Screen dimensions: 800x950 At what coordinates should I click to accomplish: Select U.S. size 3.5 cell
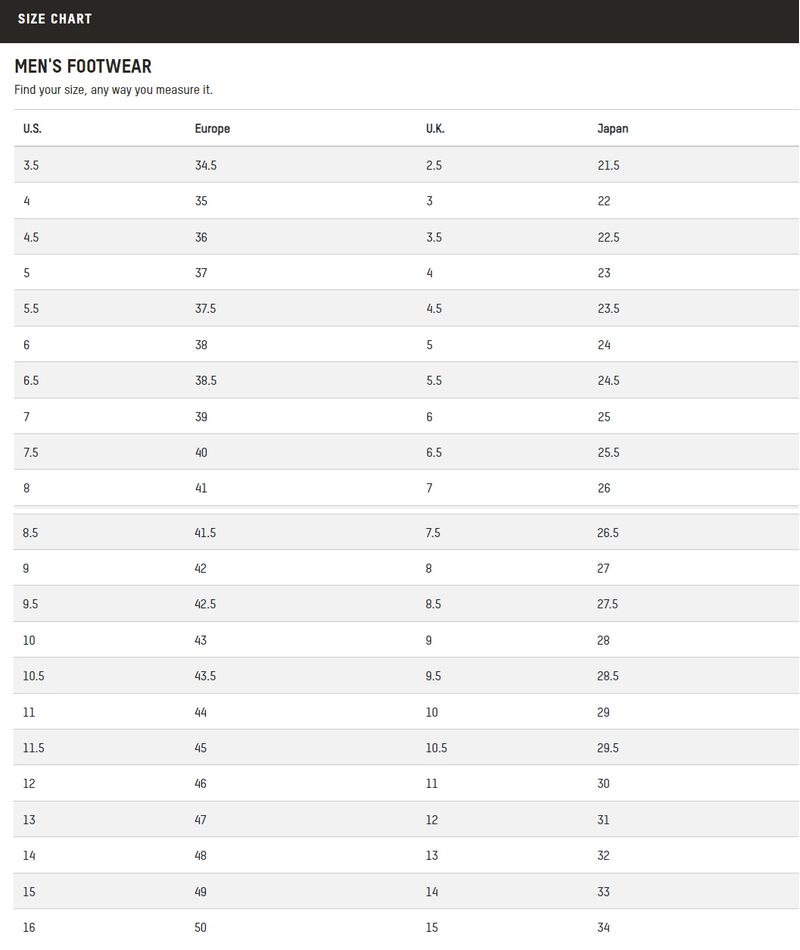(31, 165)
